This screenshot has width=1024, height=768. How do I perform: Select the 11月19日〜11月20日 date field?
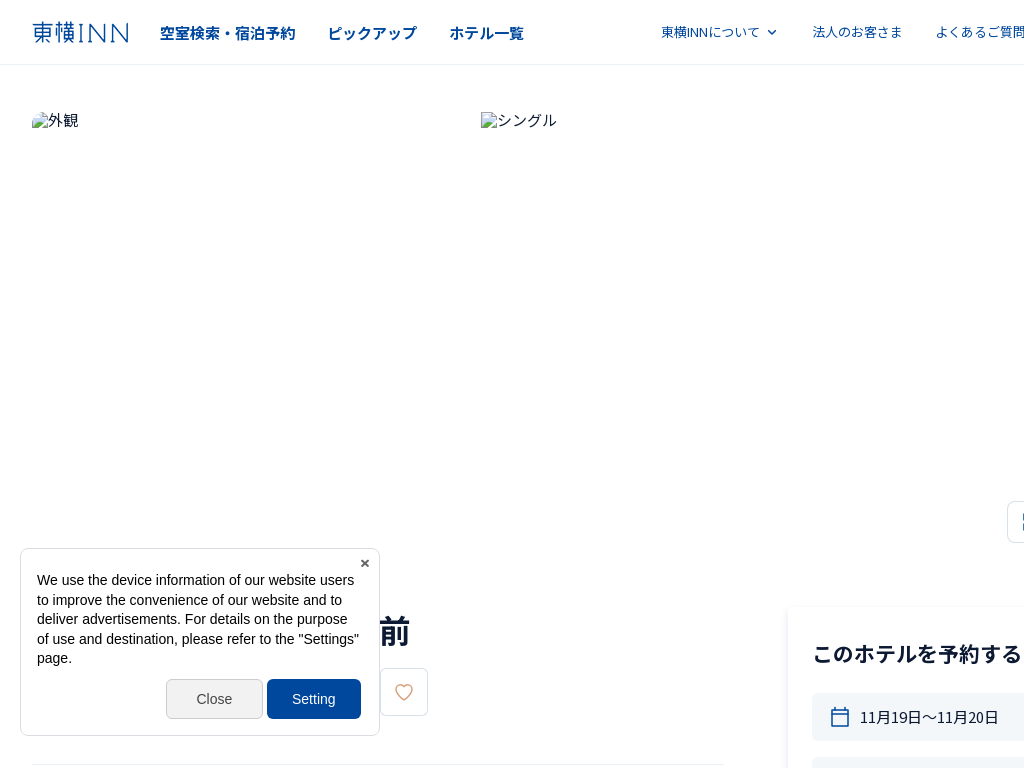[929, 717]
